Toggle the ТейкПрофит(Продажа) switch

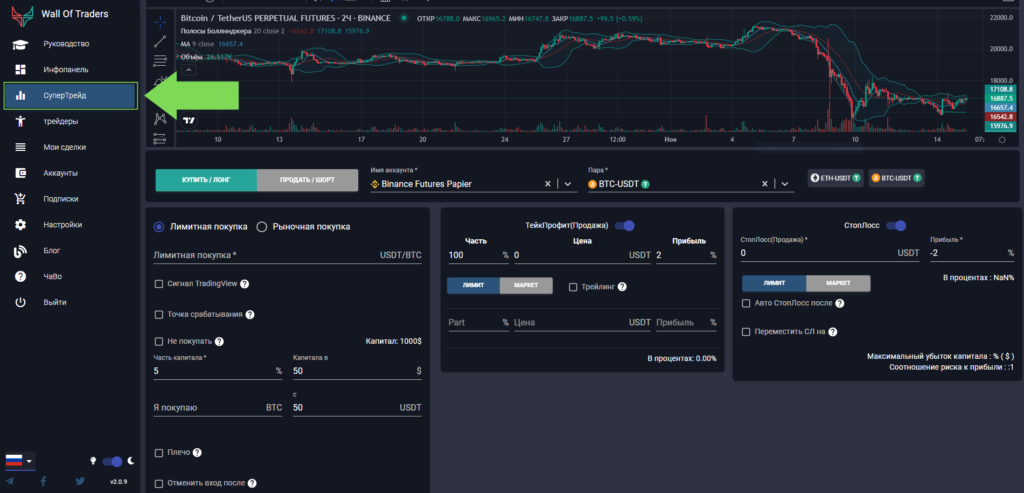click(624, 226)
